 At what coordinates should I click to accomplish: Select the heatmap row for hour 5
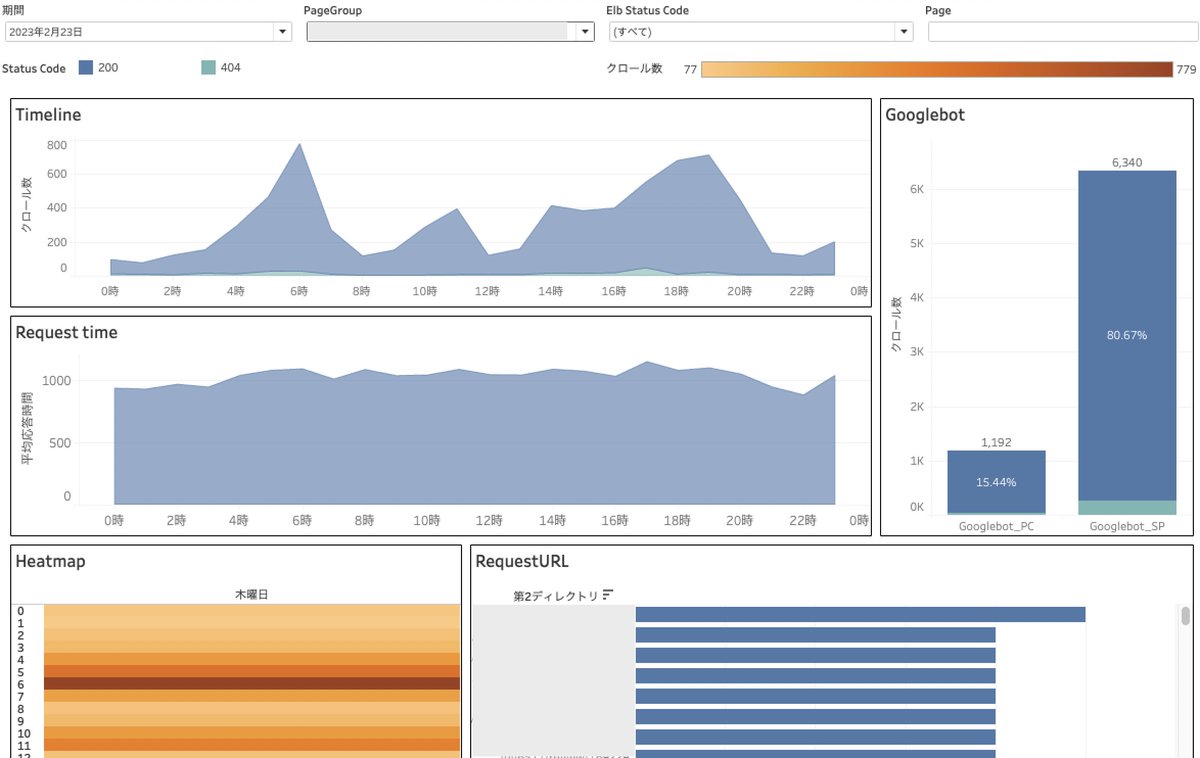coord(252,671)
